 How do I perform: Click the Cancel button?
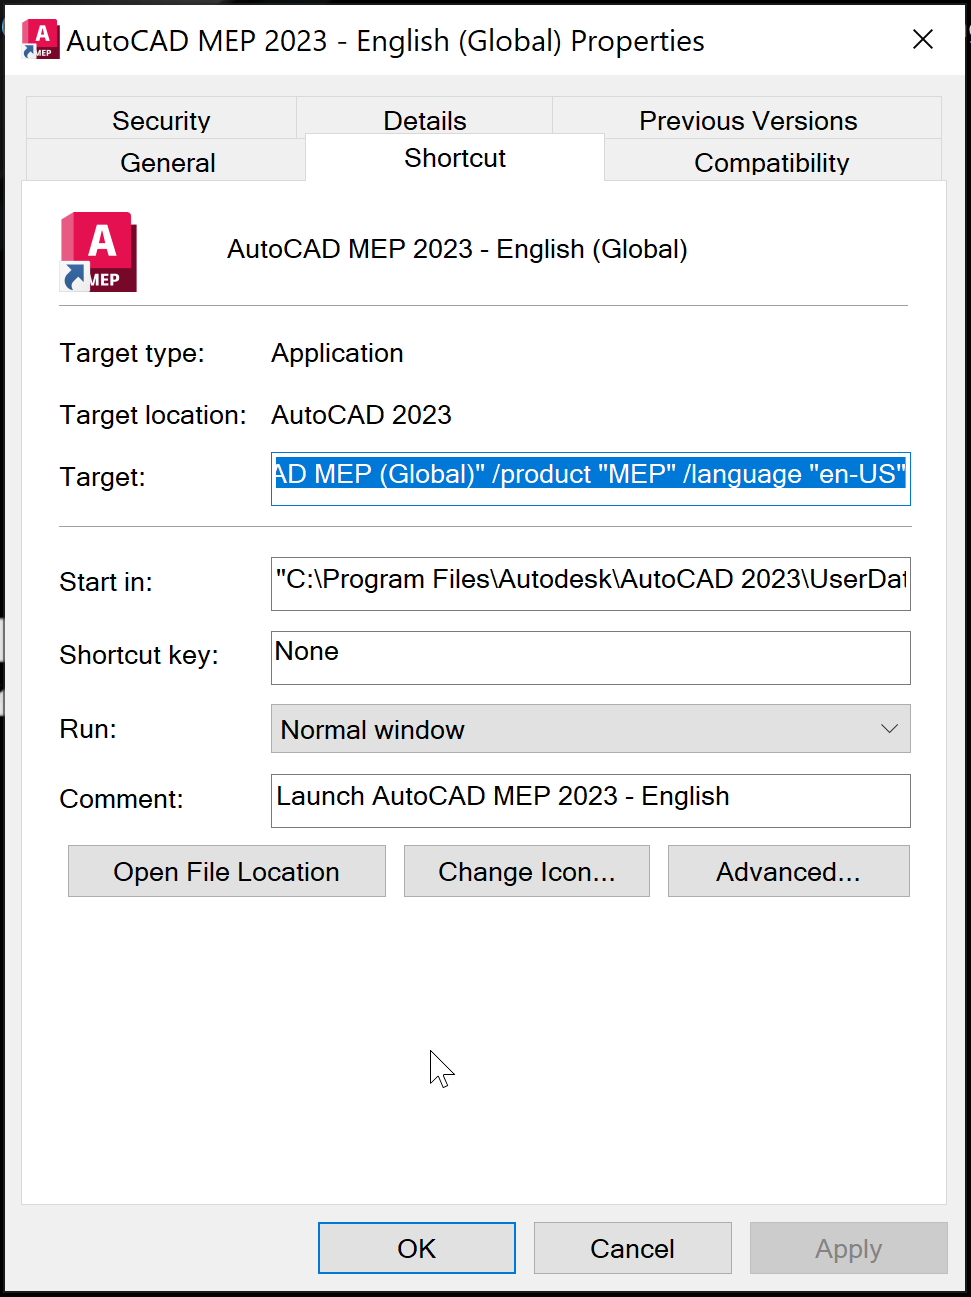(633, 1248)
